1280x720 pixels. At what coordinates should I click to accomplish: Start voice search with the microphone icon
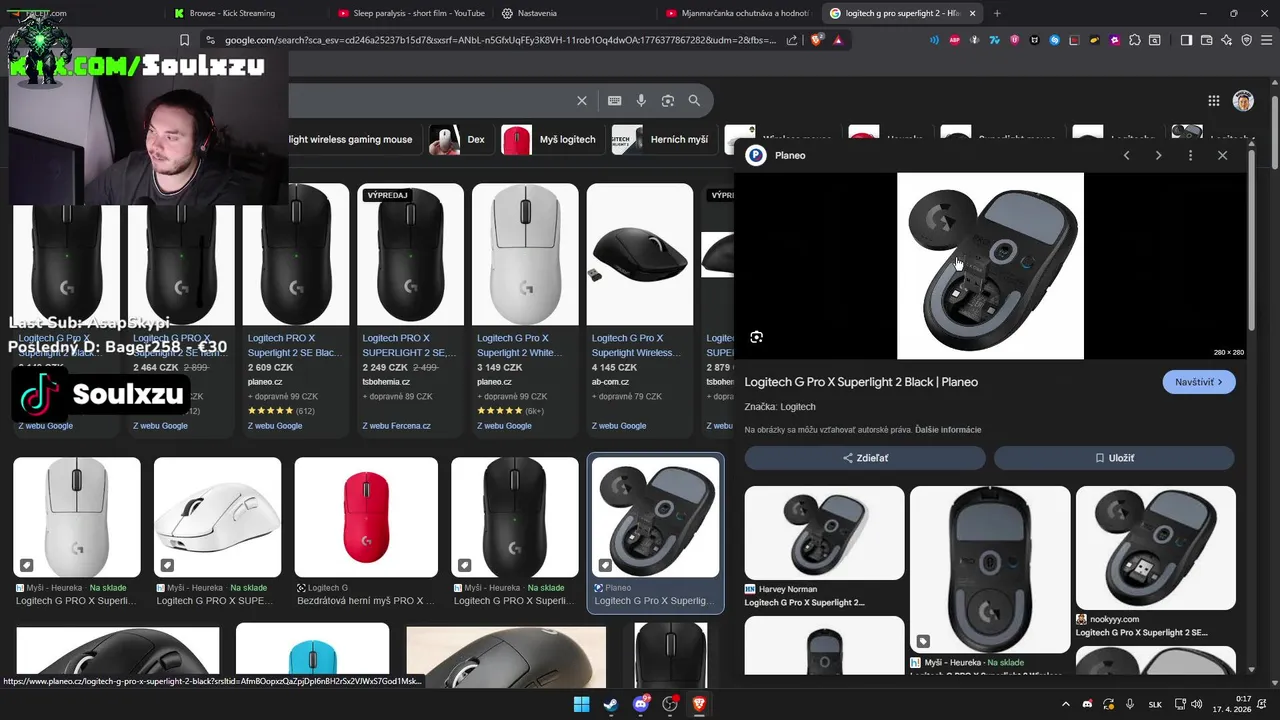tap(641, 100)
